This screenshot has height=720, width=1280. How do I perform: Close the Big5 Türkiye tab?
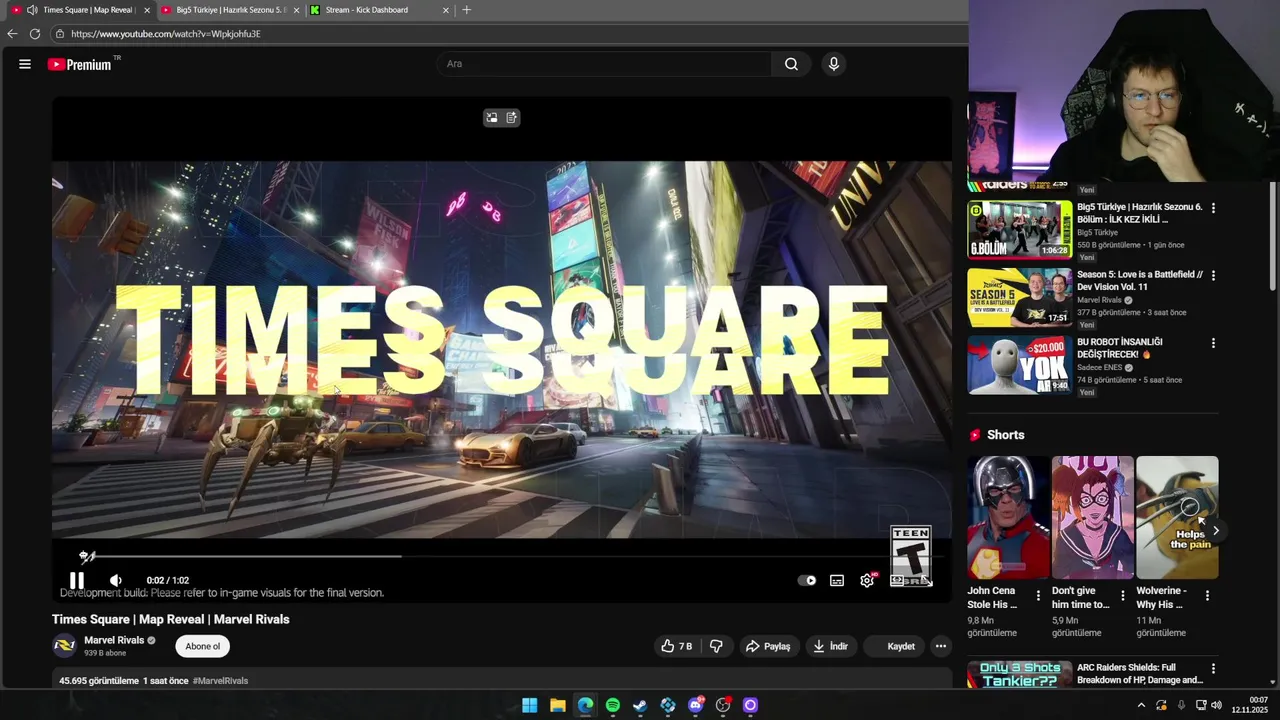tap(296, 10)
